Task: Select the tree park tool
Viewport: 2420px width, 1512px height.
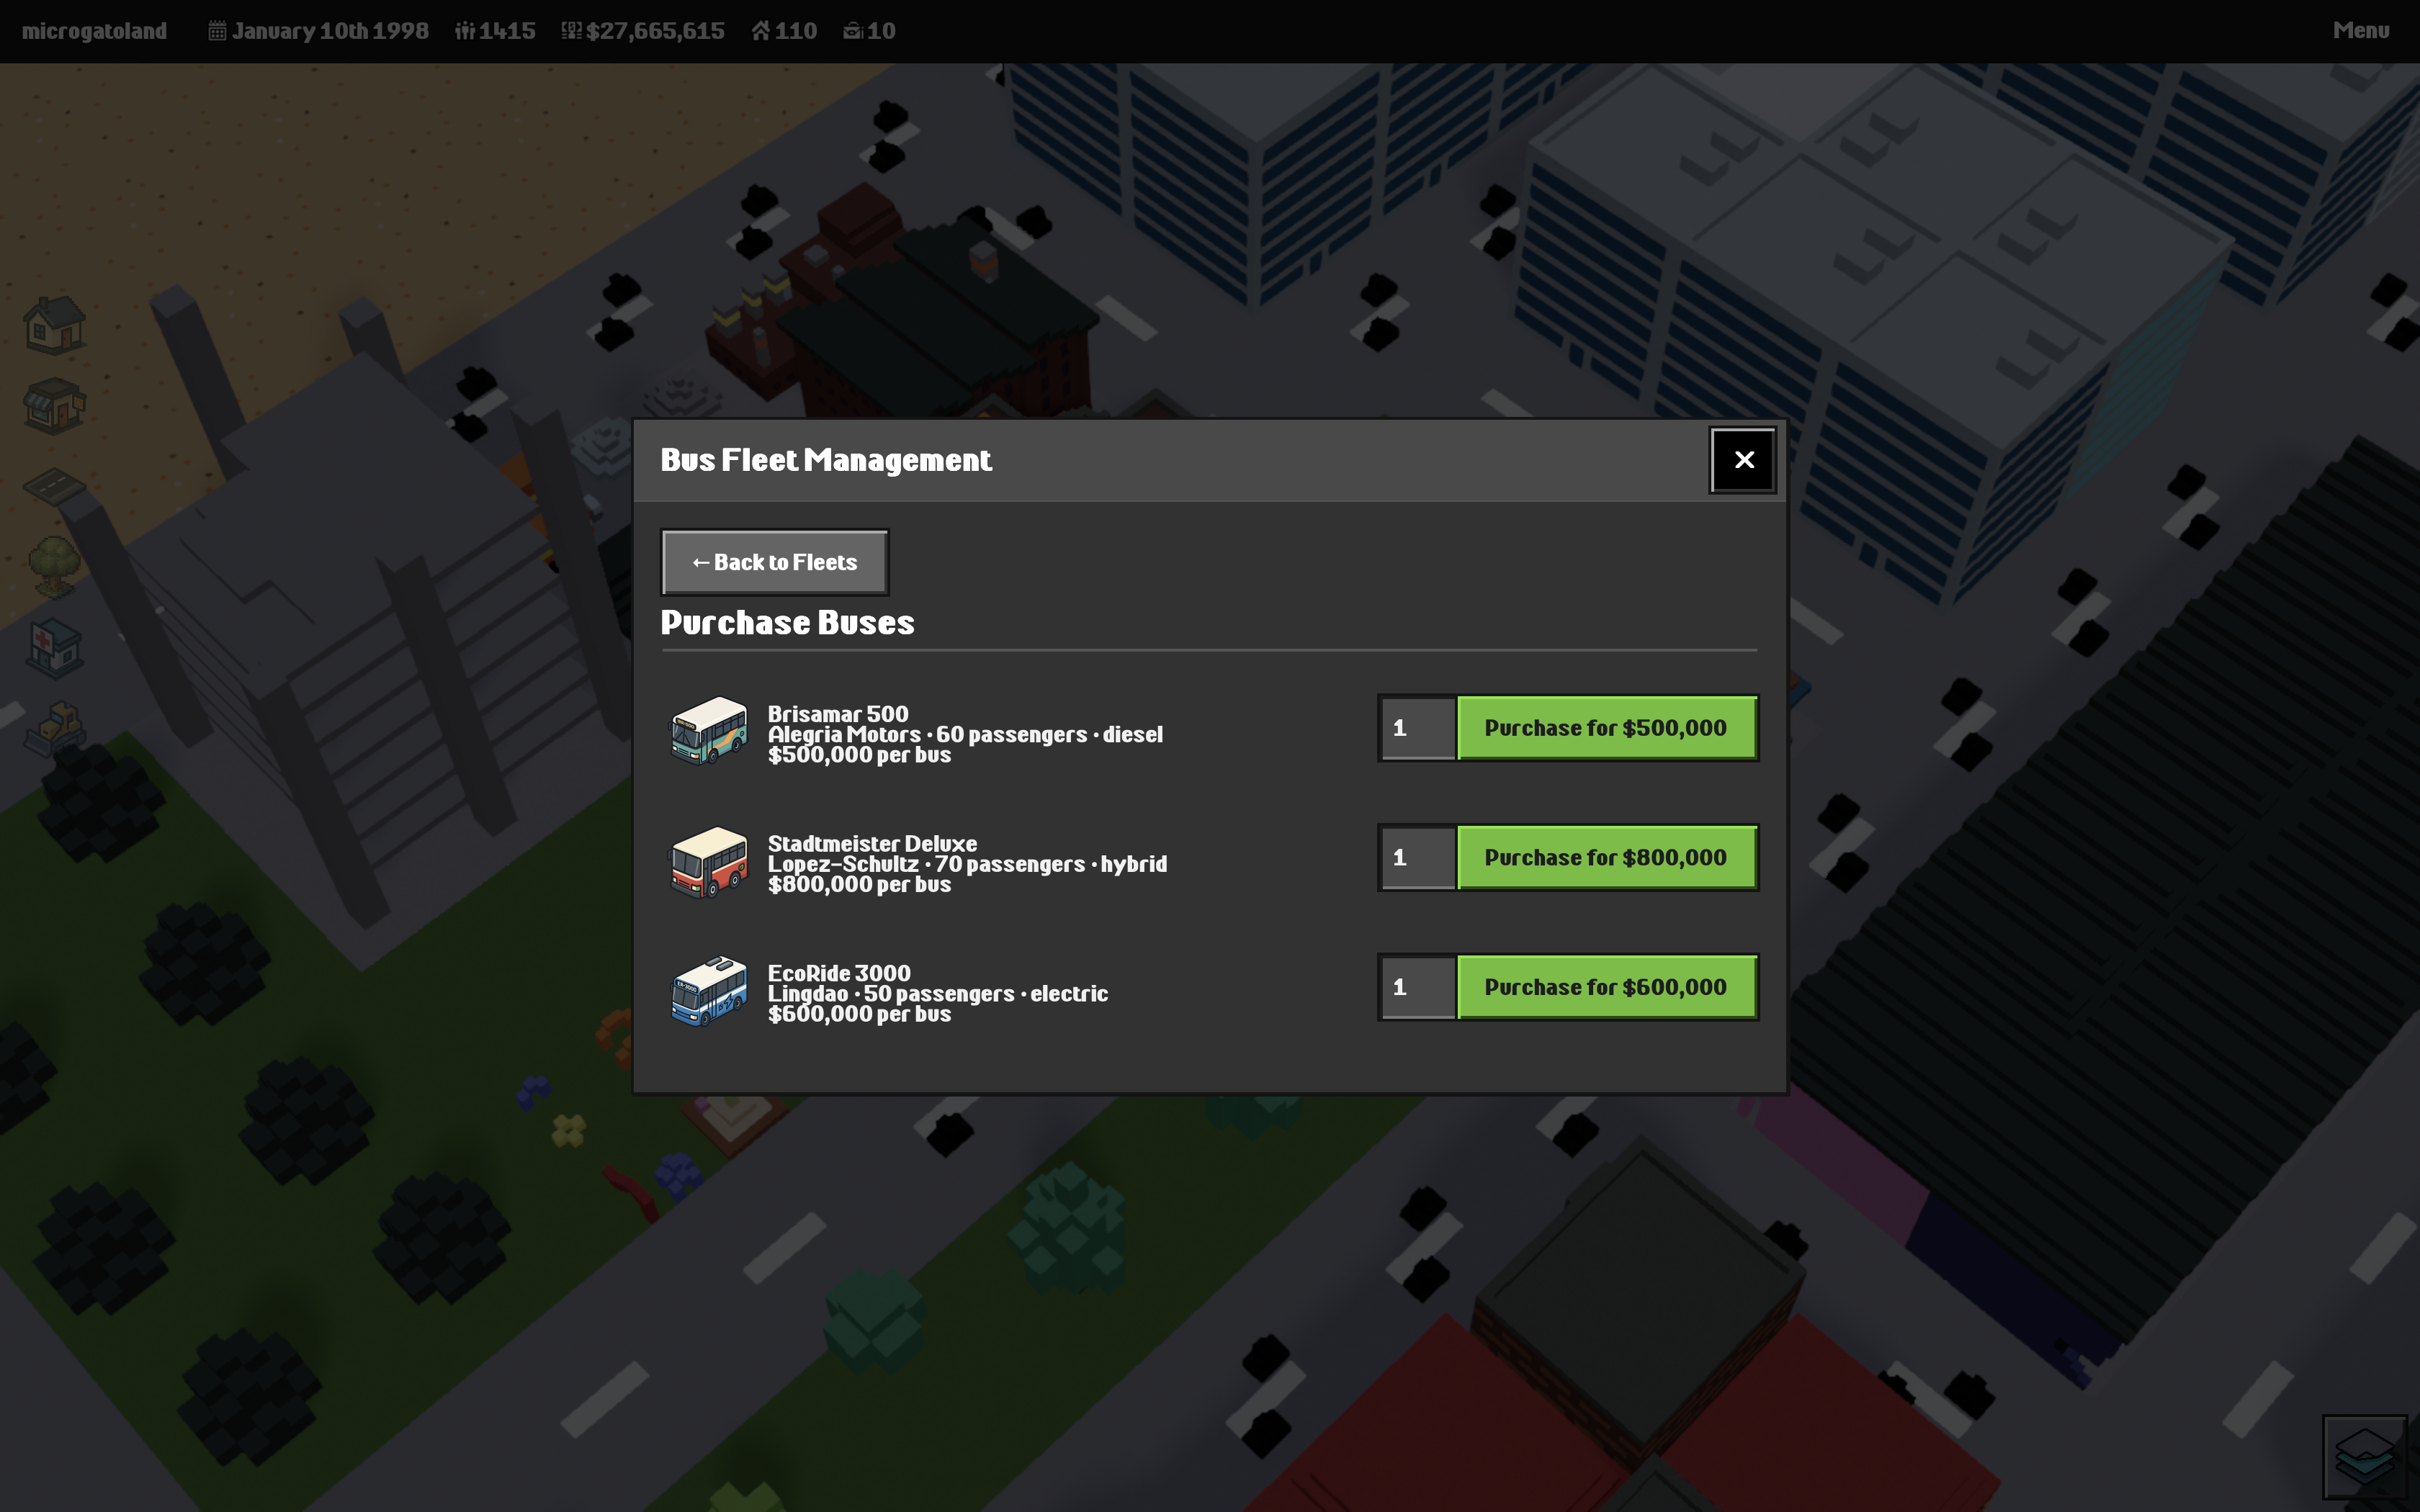Action: click(55, 567)
